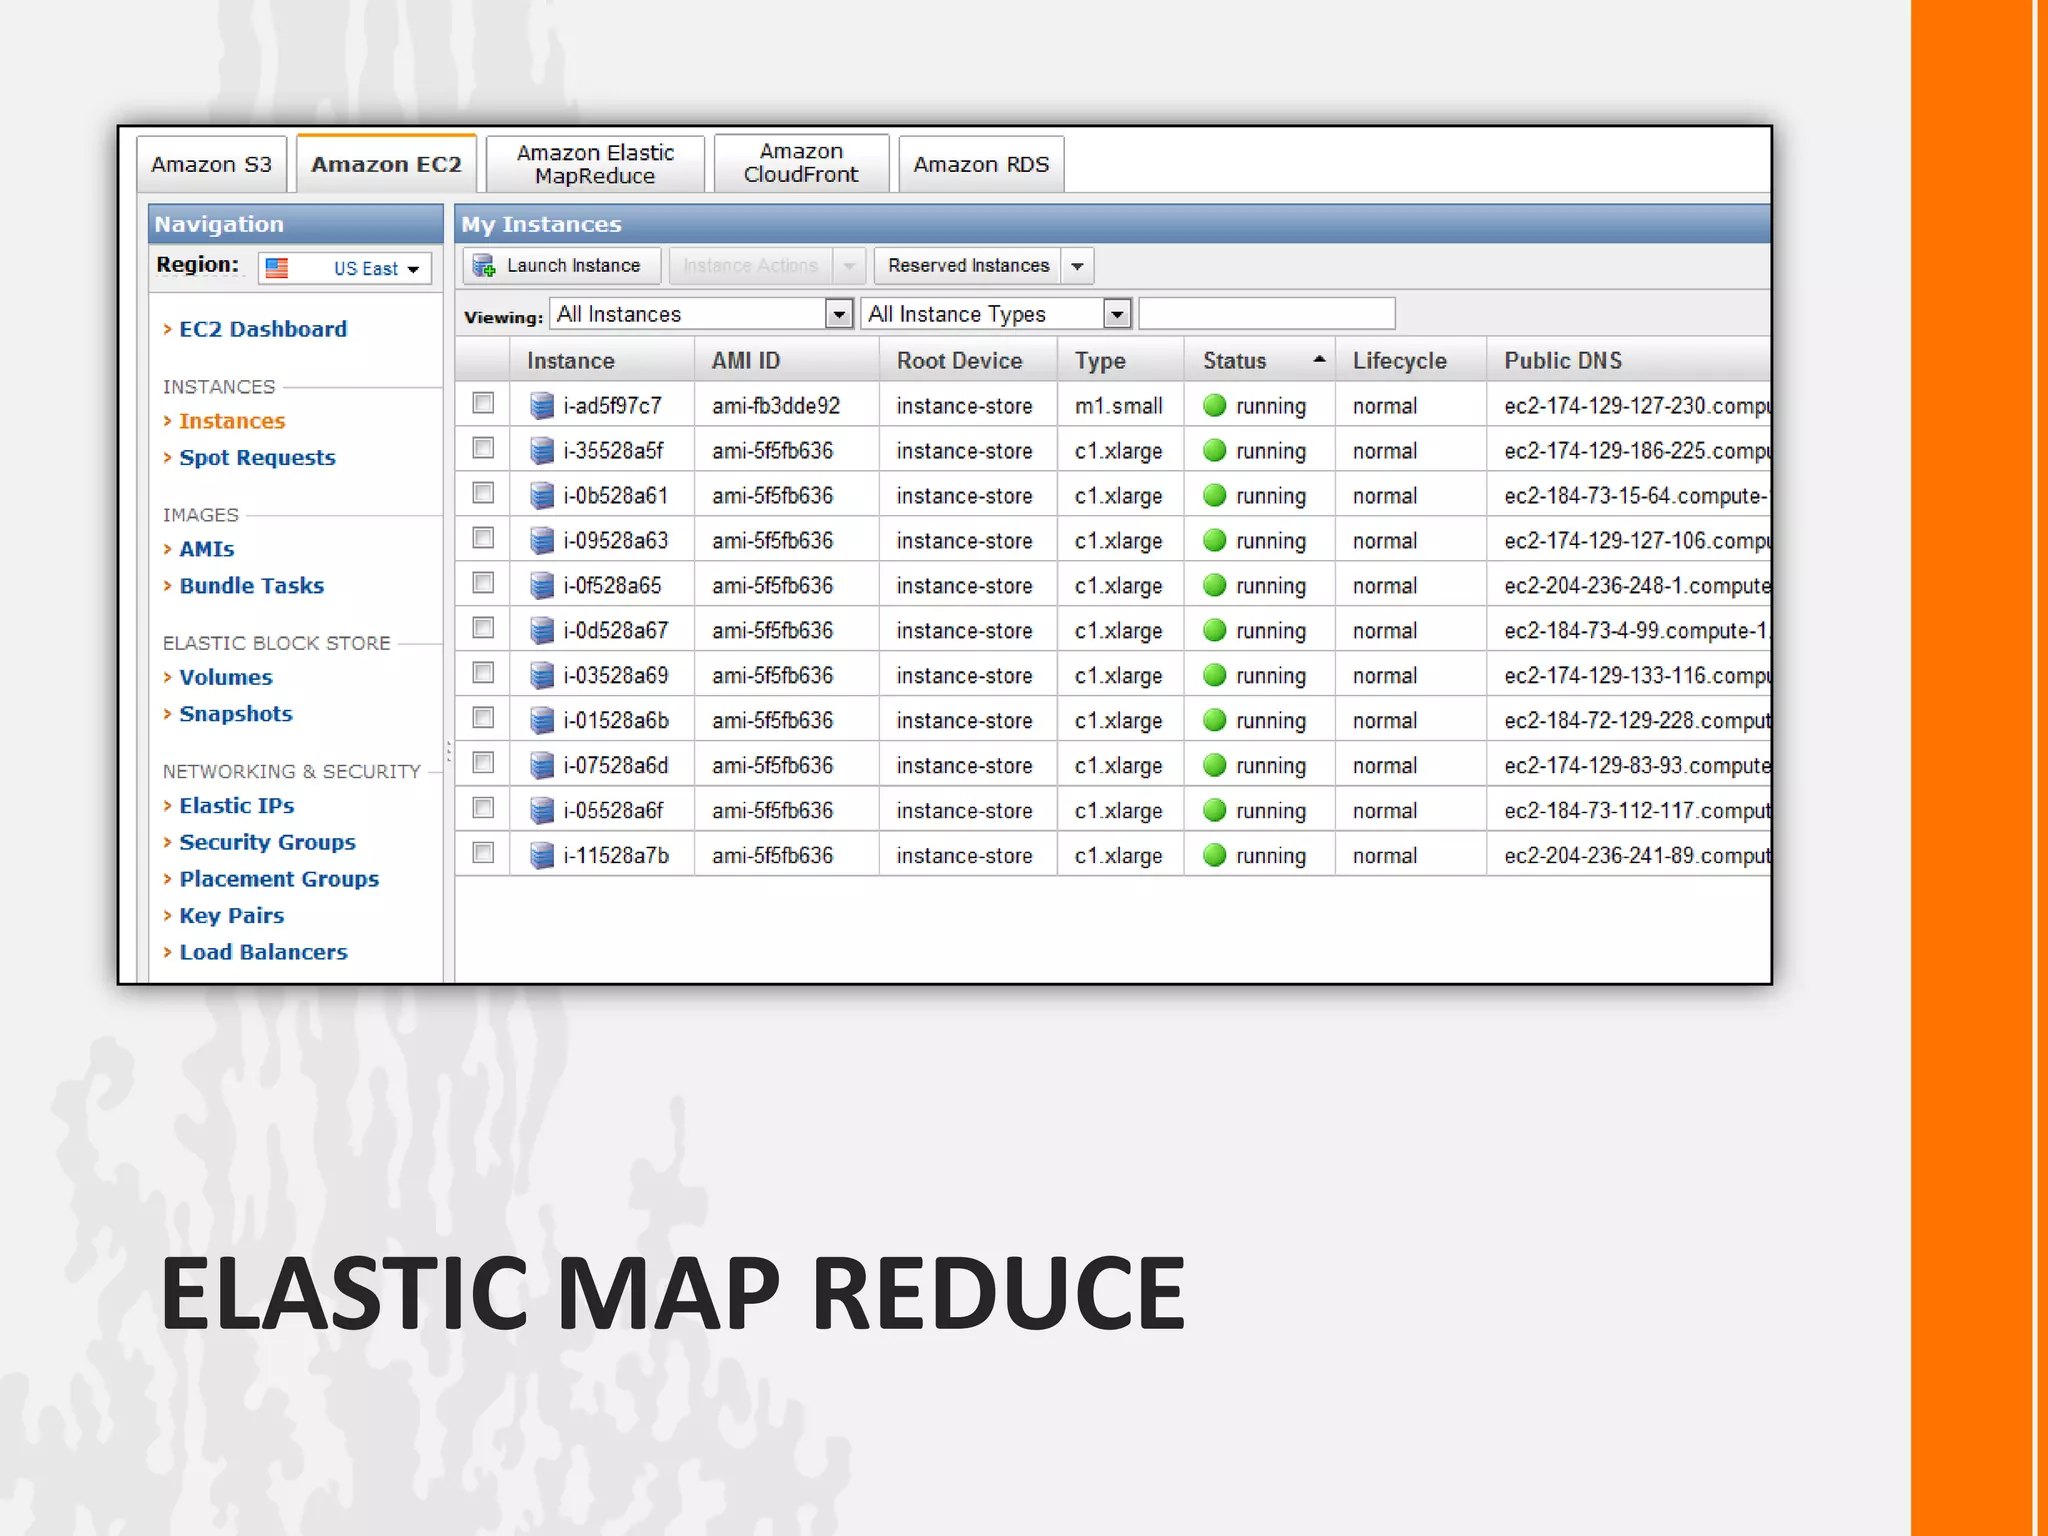Click server icon for instance i-35528a5f
2048x1536 pixels.
[x=542, y=450]
